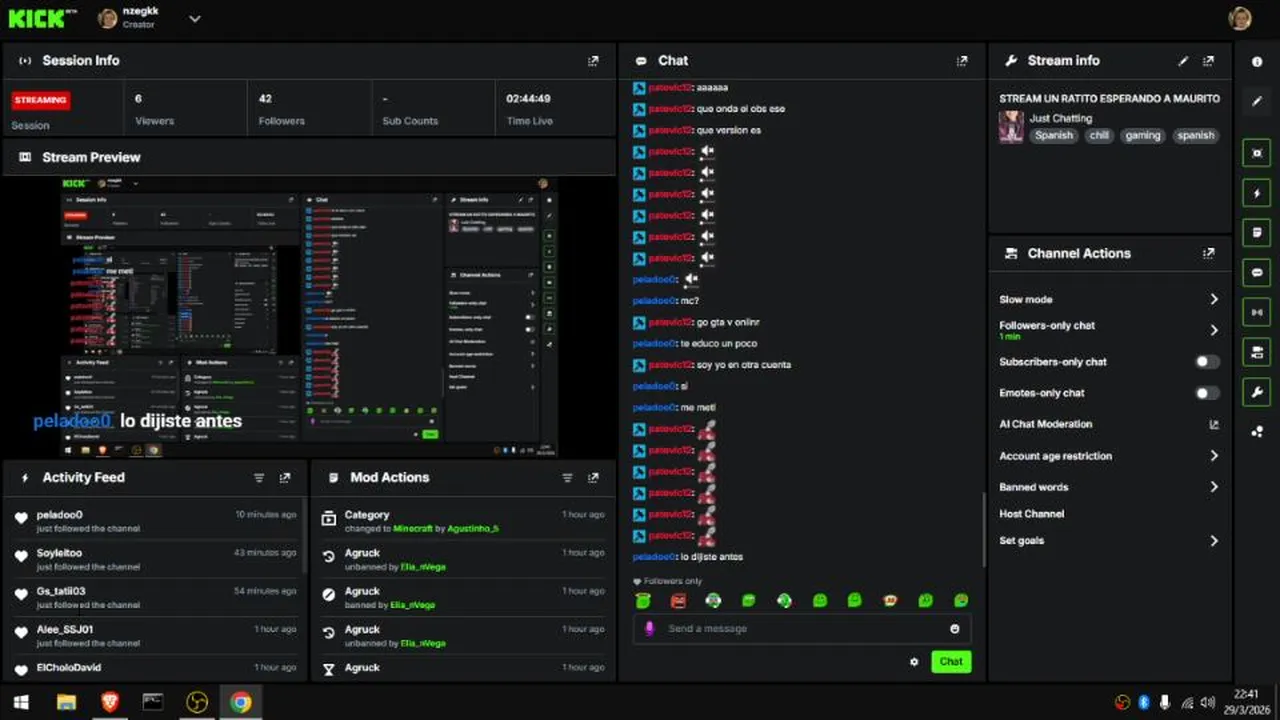The image size is (1280, 720).
Task: Click the gaming tag chip
Action: [x=1142, y=135]
